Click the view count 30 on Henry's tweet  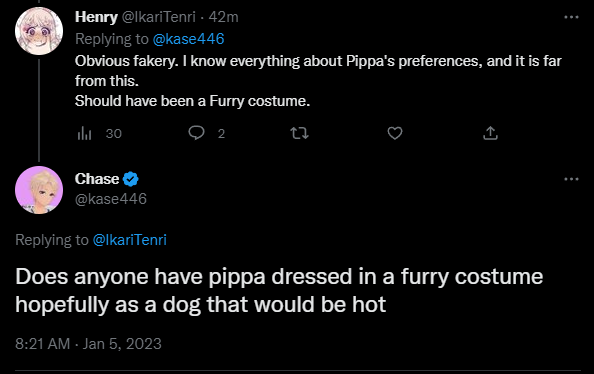coord(114,133)
